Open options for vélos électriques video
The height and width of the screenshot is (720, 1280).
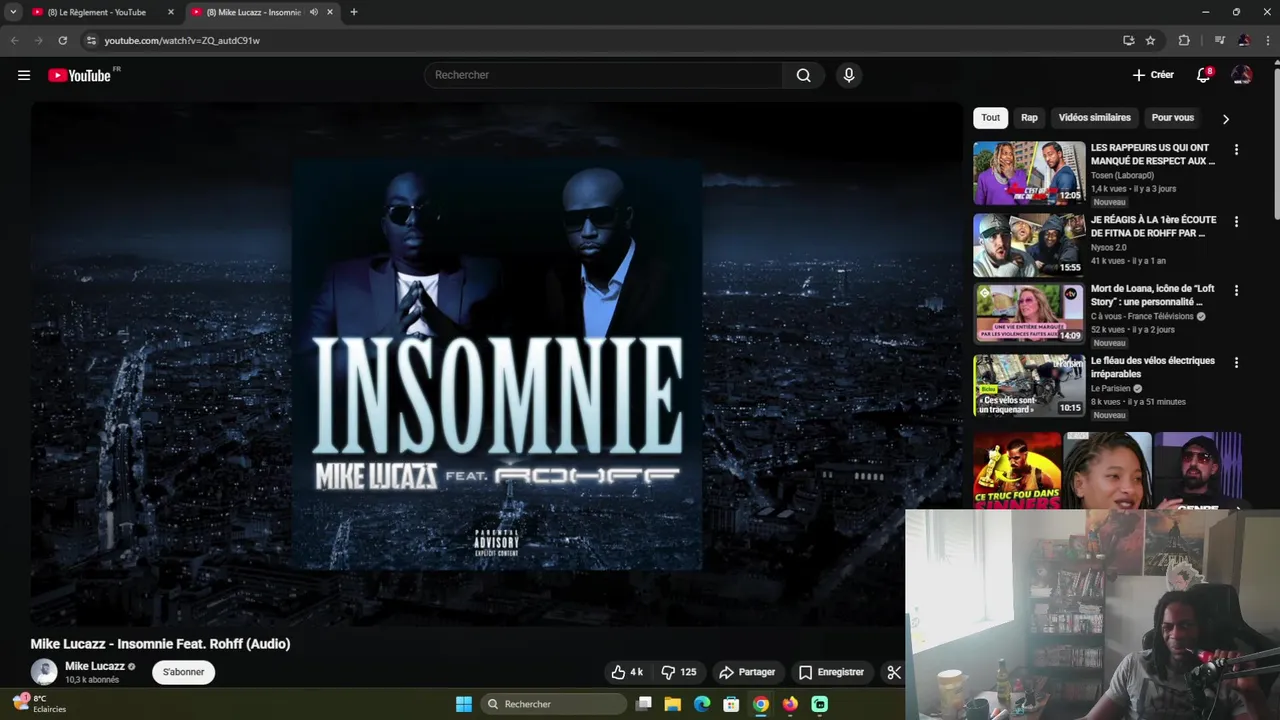[1236, 363]
